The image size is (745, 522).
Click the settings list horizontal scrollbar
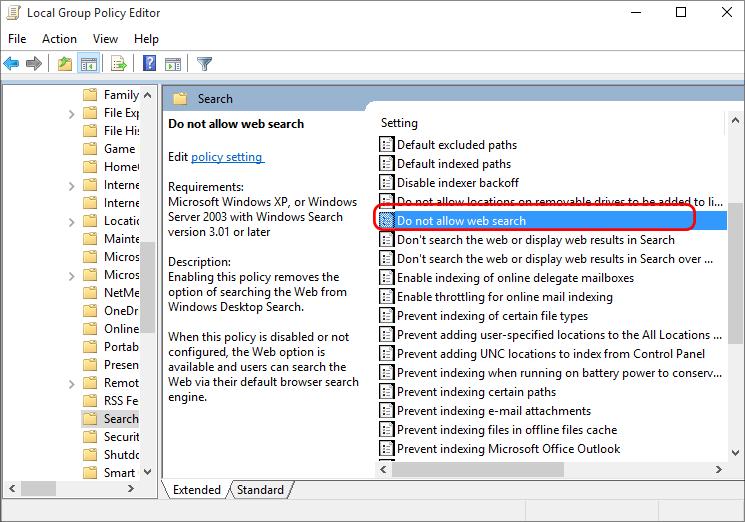(470, 469)
